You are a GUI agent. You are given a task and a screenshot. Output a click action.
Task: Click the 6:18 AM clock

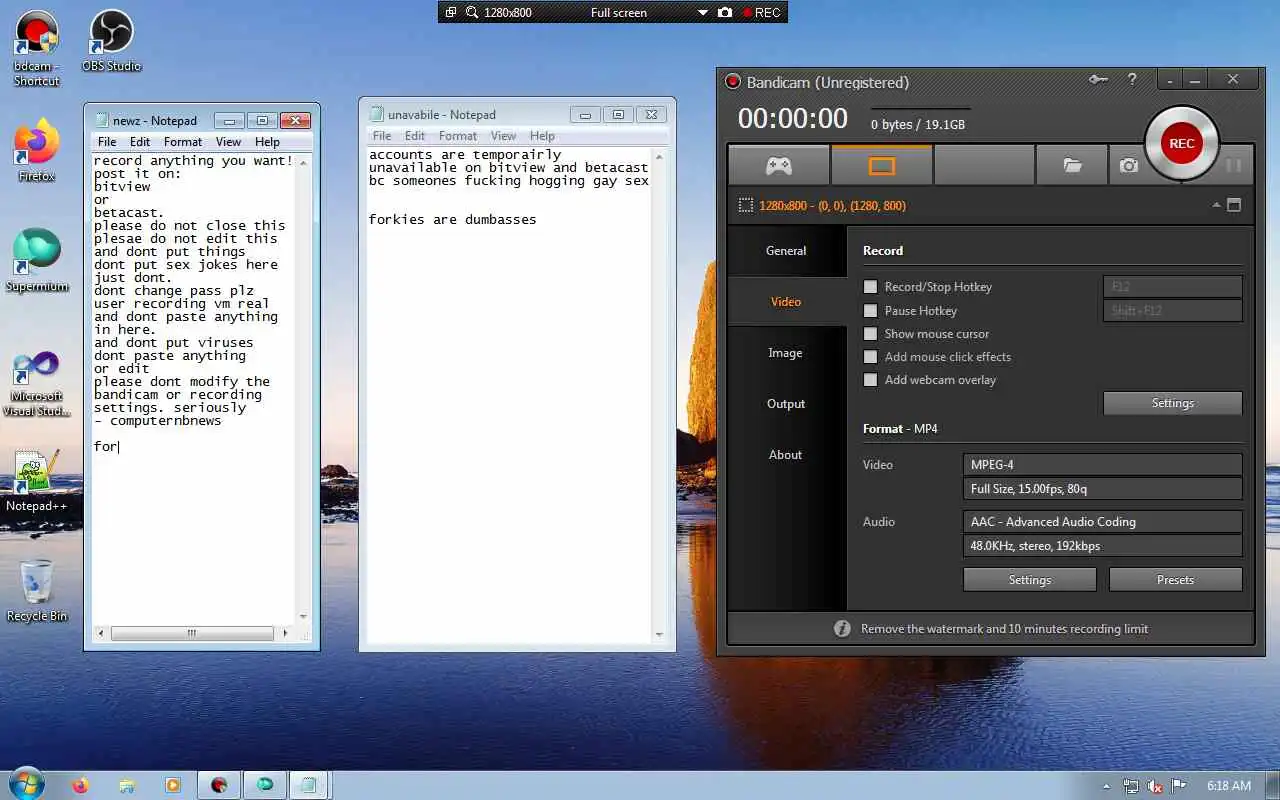coord(1228,786)
